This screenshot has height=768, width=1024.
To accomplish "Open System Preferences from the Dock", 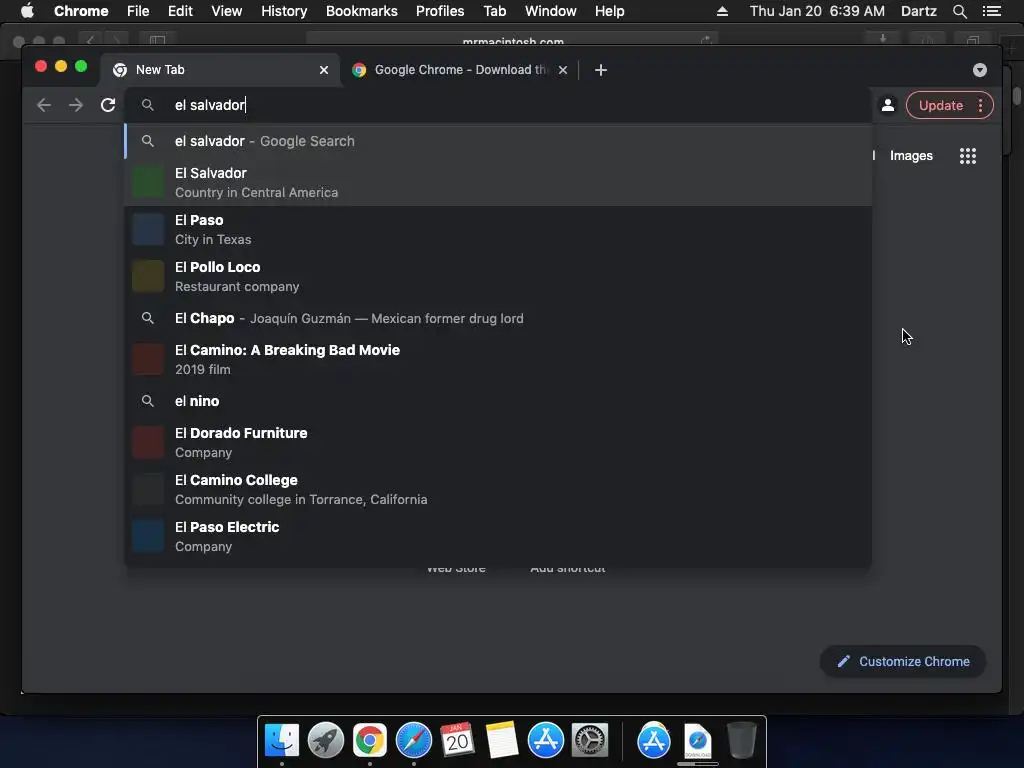I will point(590,740).
